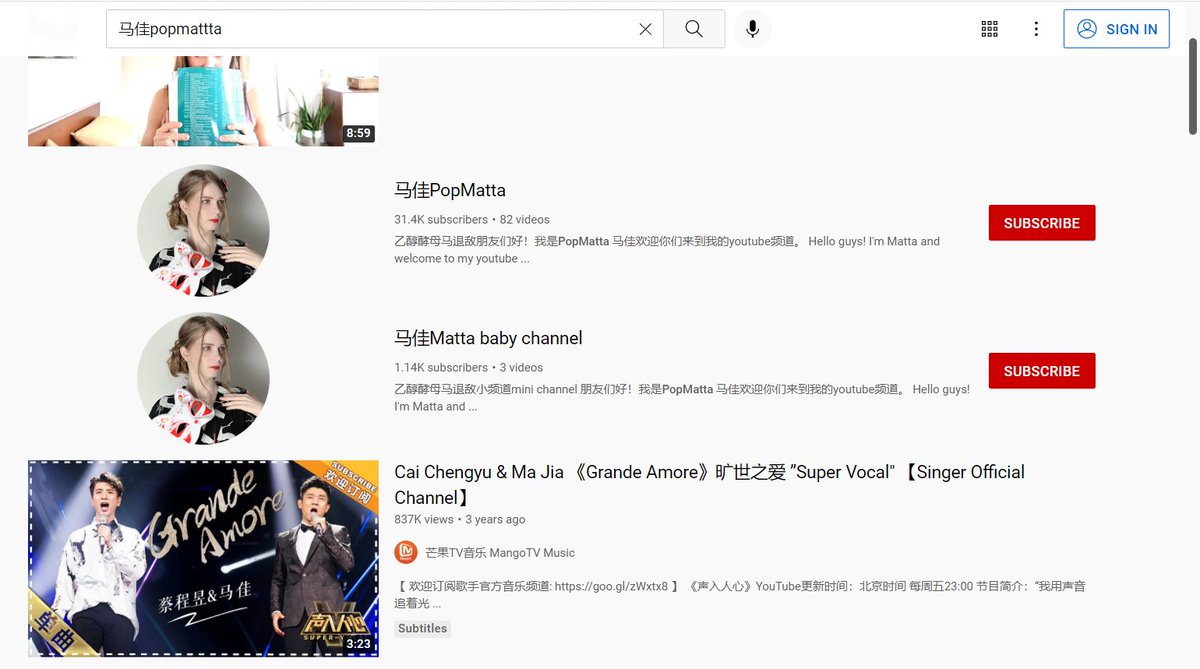Open 马佳Matta baby channel avatar
The height and width of the screenshot is (669, 1200).
click(203, 379)
